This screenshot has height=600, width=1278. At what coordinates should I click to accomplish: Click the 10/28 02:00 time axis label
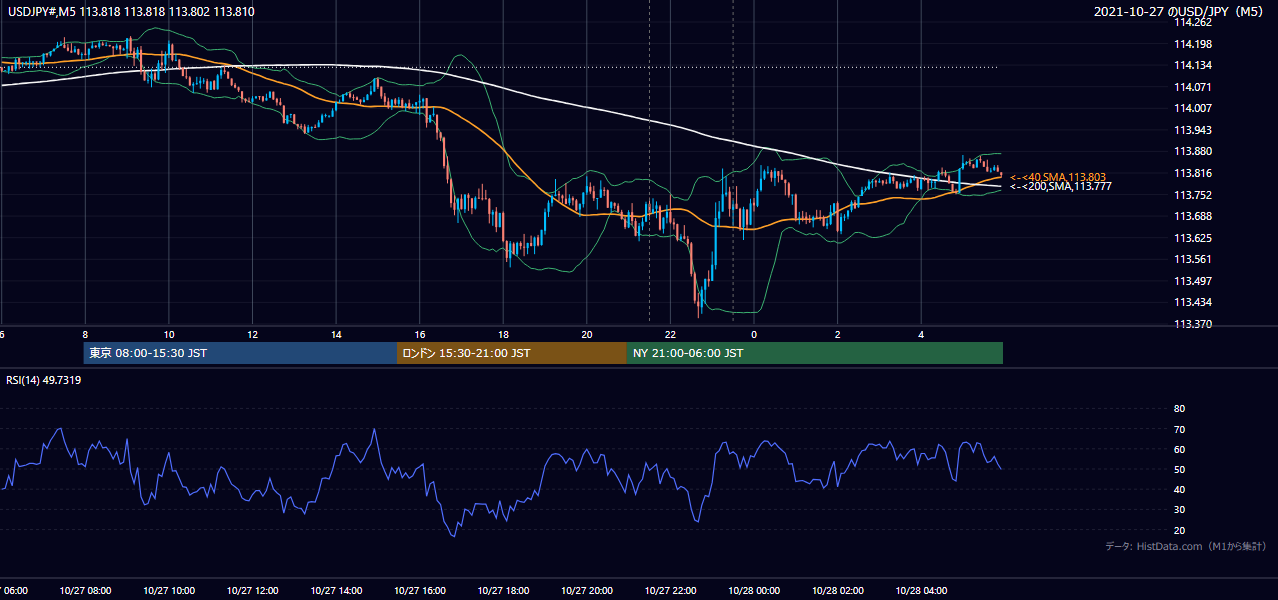(x=838, y=591)
